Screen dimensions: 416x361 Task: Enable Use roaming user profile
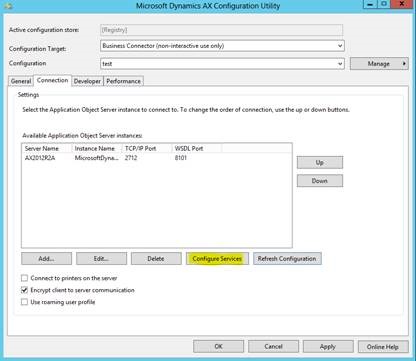pos(24,302)
